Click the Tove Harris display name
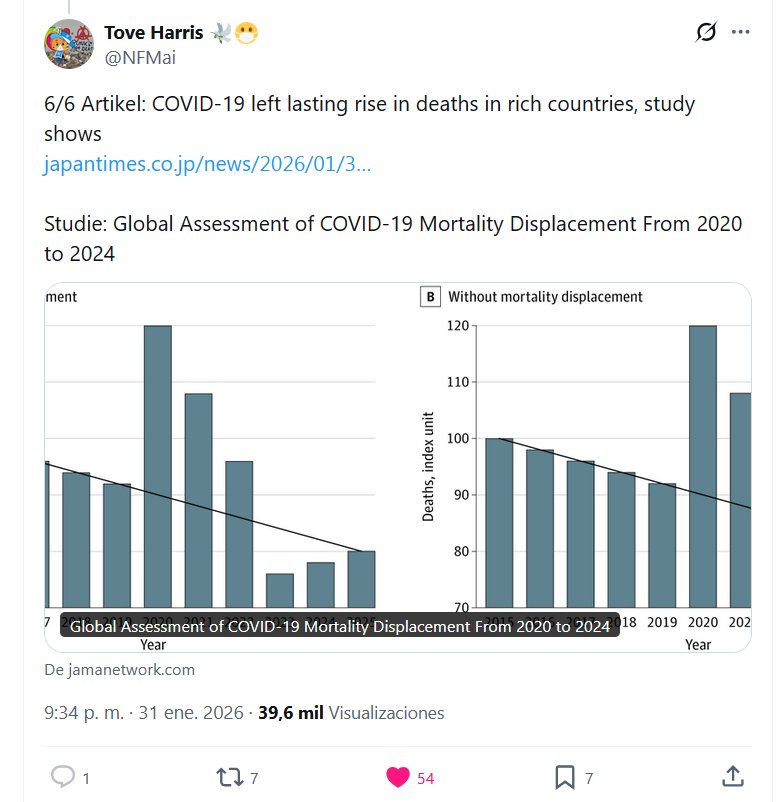Viewport: 780px width, 802px height. click(x=152, y=33)
